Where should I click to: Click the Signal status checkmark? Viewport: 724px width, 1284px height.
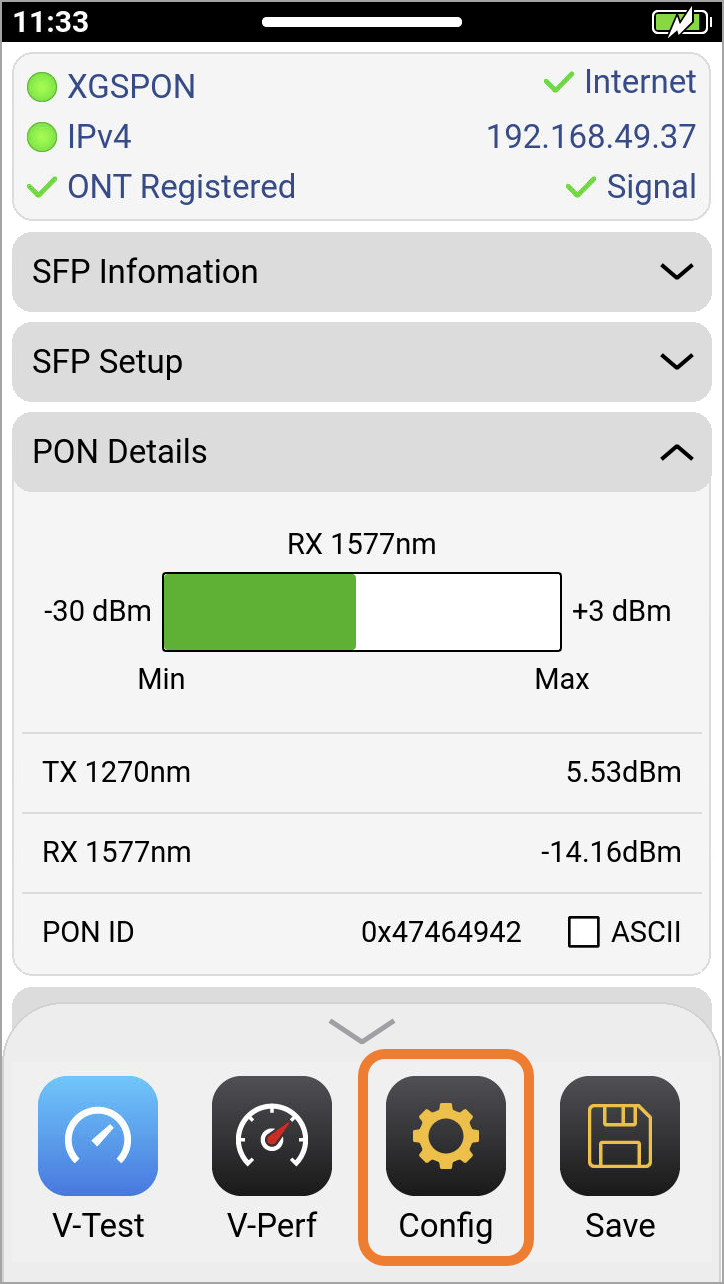[x=581, y=187]
